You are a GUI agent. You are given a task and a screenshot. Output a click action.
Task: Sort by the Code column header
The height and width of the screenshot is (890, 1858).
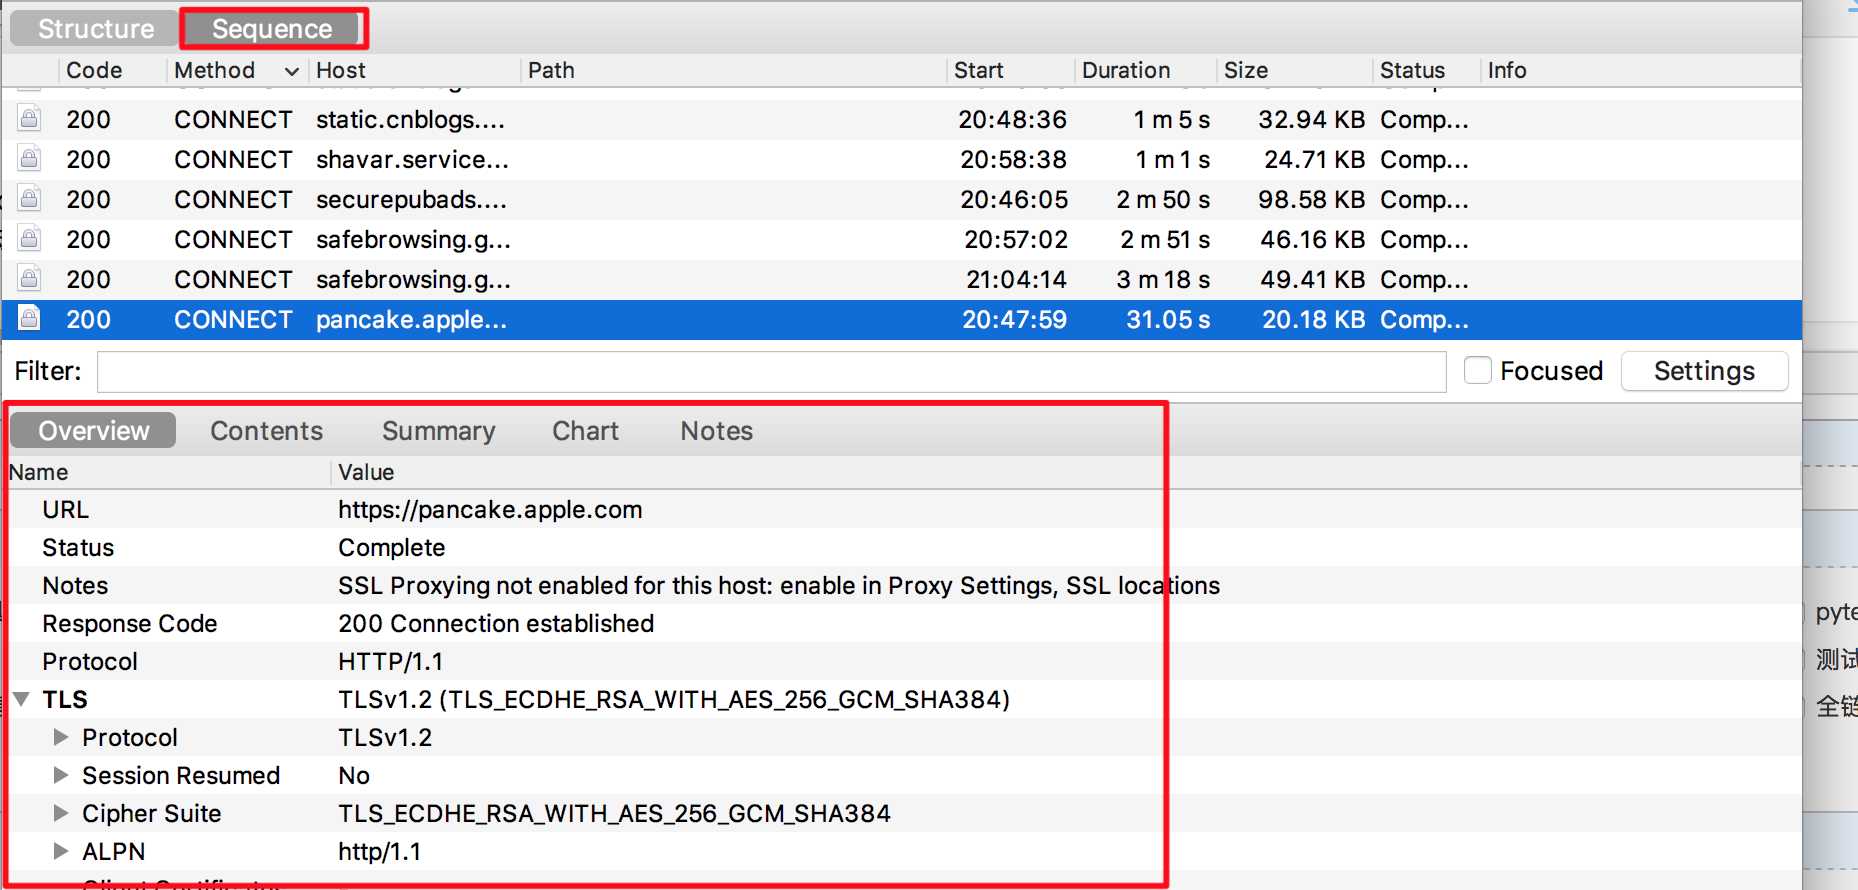[x=94, y=70]
